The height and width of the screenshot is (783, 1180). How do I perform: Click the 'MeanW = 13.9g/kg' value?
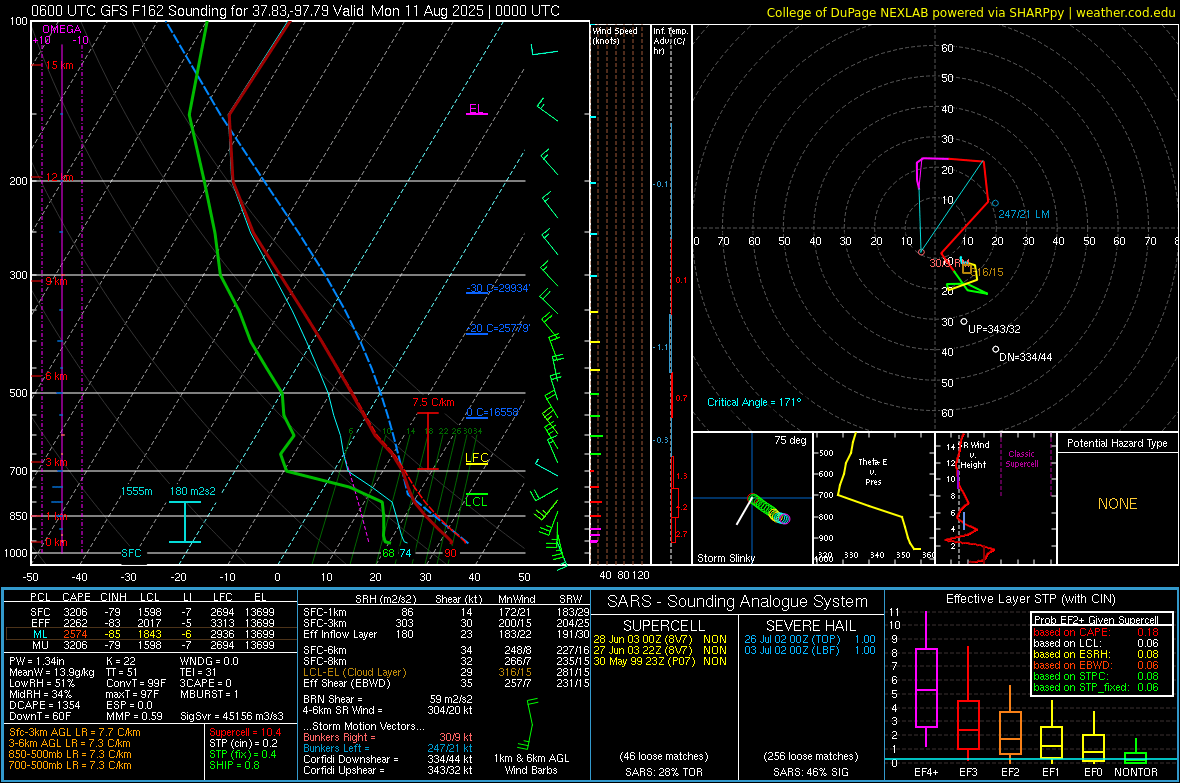[52, 672]
